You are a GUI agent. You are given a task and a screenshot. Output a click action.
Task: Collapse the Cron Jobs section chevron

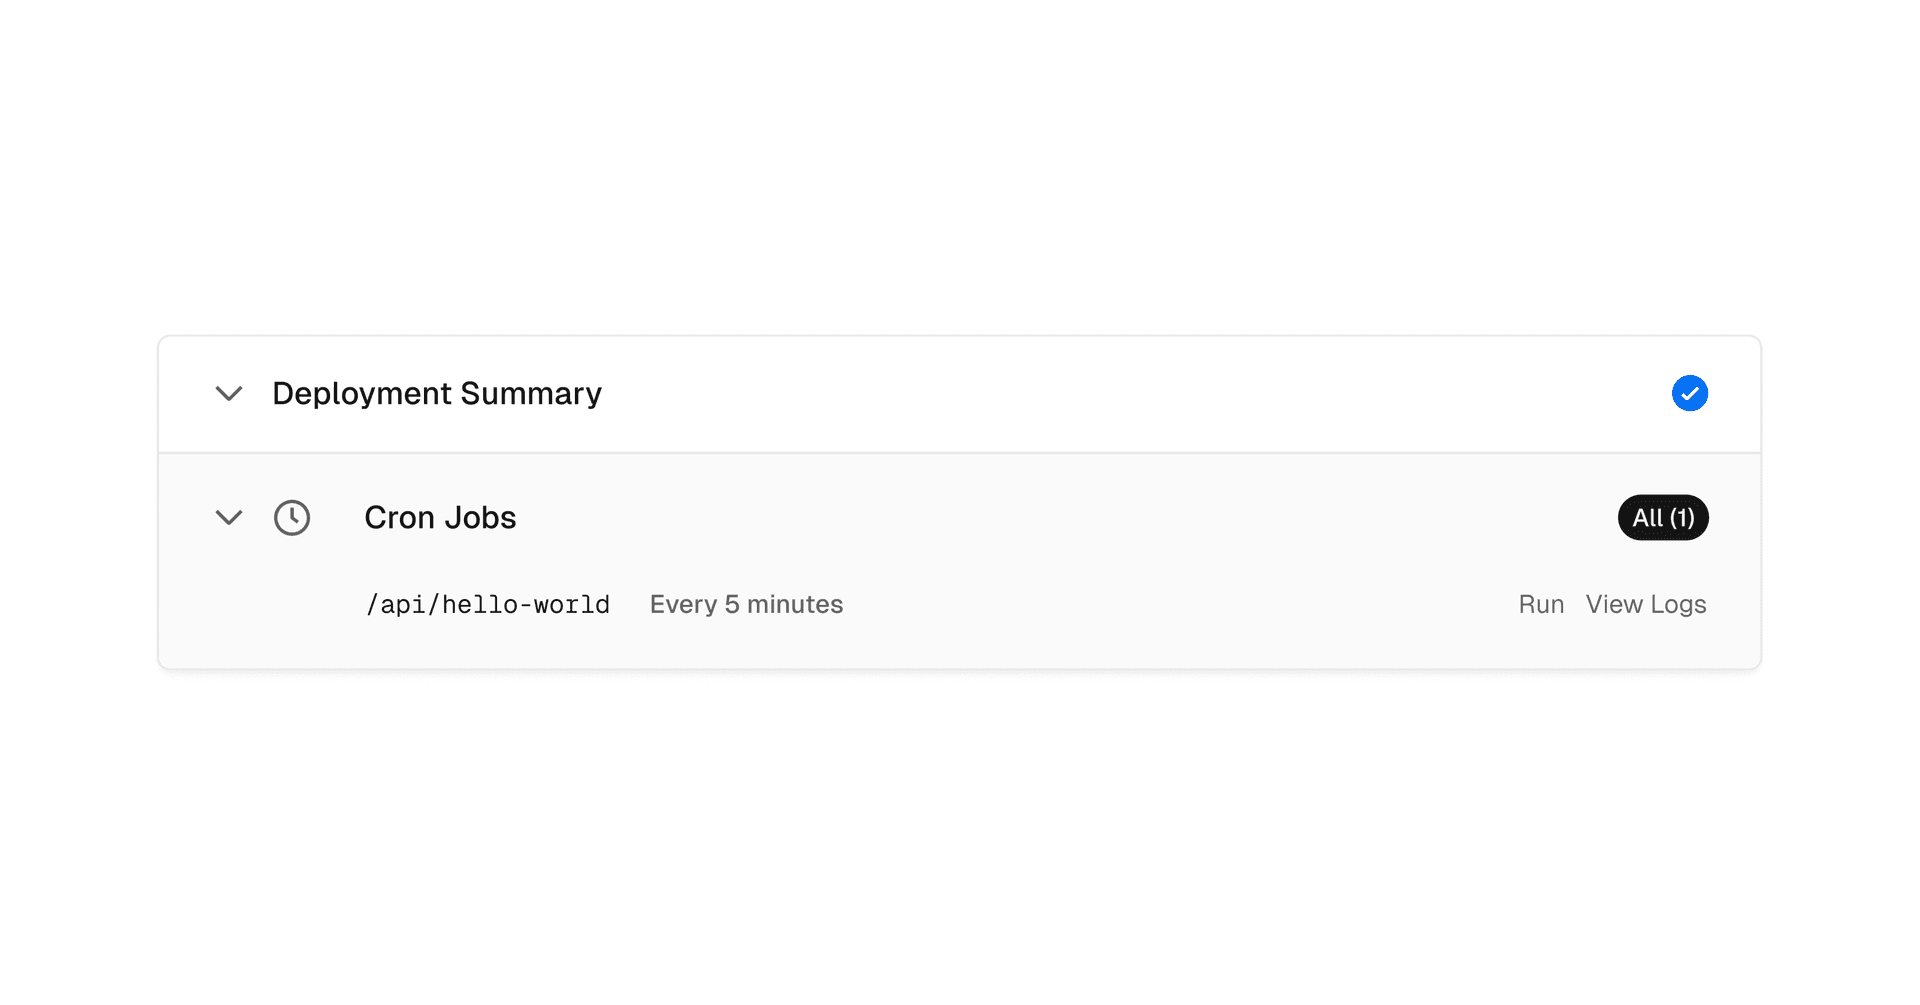point(229,518)
